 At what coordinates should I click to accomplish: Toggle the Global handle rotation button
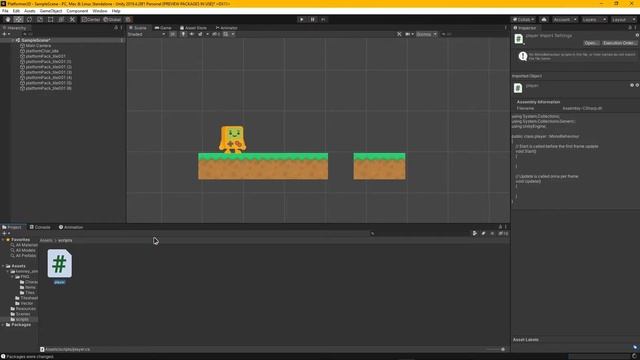click(x=112, y=20)
